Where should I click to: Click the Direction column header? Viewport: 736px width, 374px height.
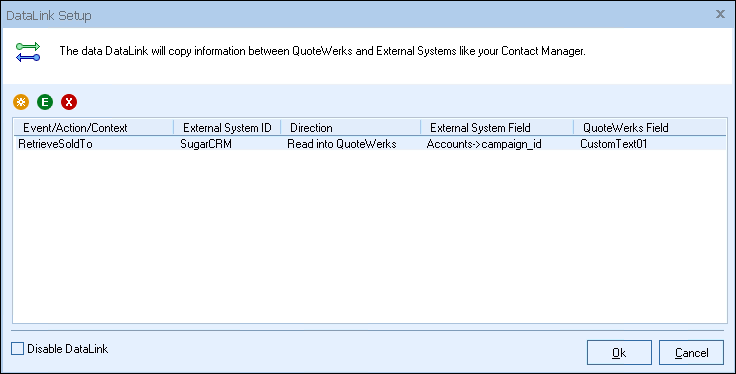point(351,128)
